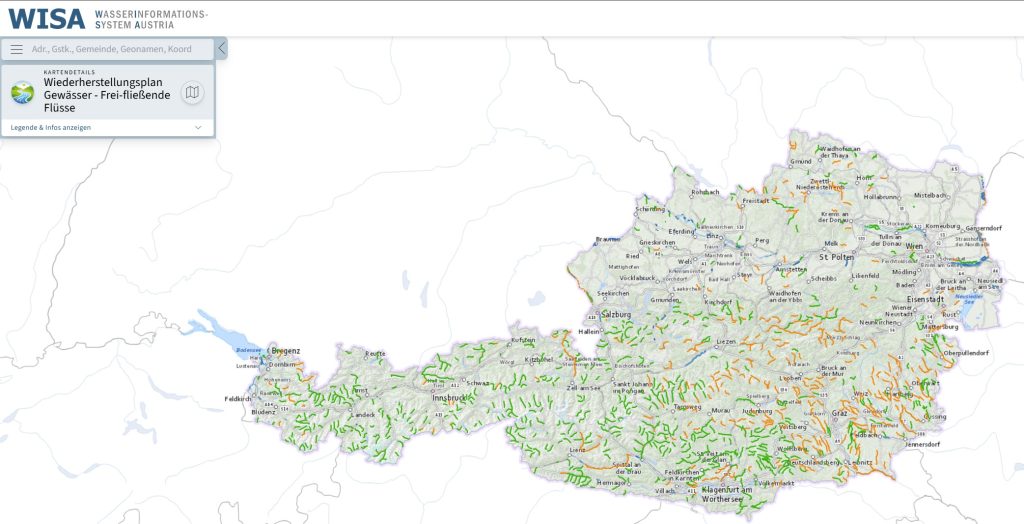Click the Wasserinformationssystem Austria header text

[151, 18]
